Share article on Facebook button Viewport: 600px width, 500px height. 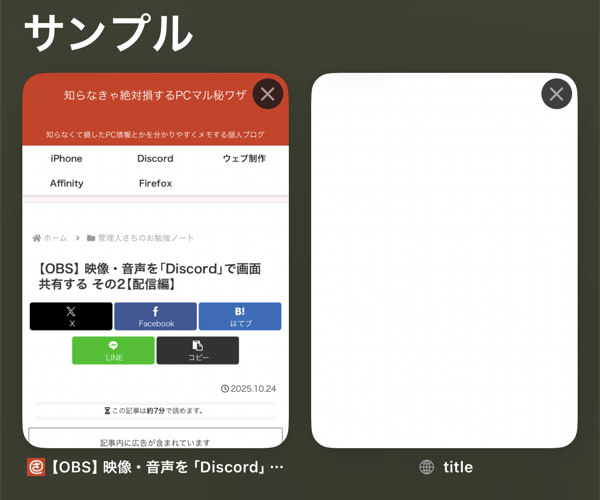coord(156,316)
